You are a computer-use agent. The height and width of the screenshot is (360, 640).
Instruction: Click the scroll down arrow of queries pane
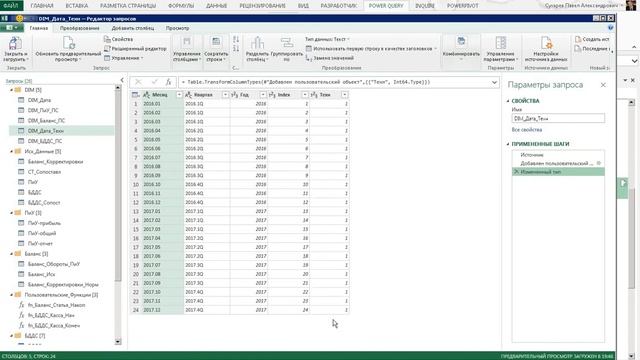pyautogui.click(x=118, y=342)
